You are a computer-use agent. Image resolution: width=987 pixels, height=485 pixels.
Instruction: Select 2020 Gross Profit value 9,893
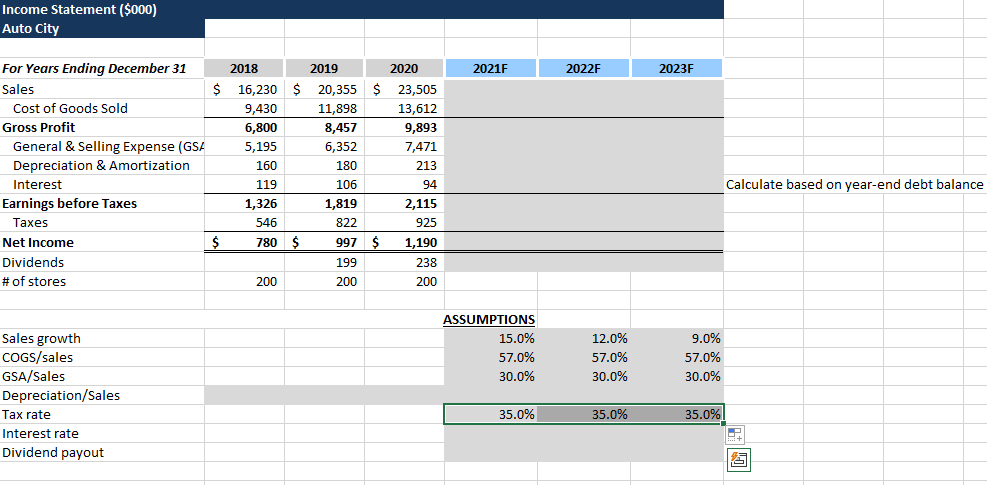[x=404, y=127]
